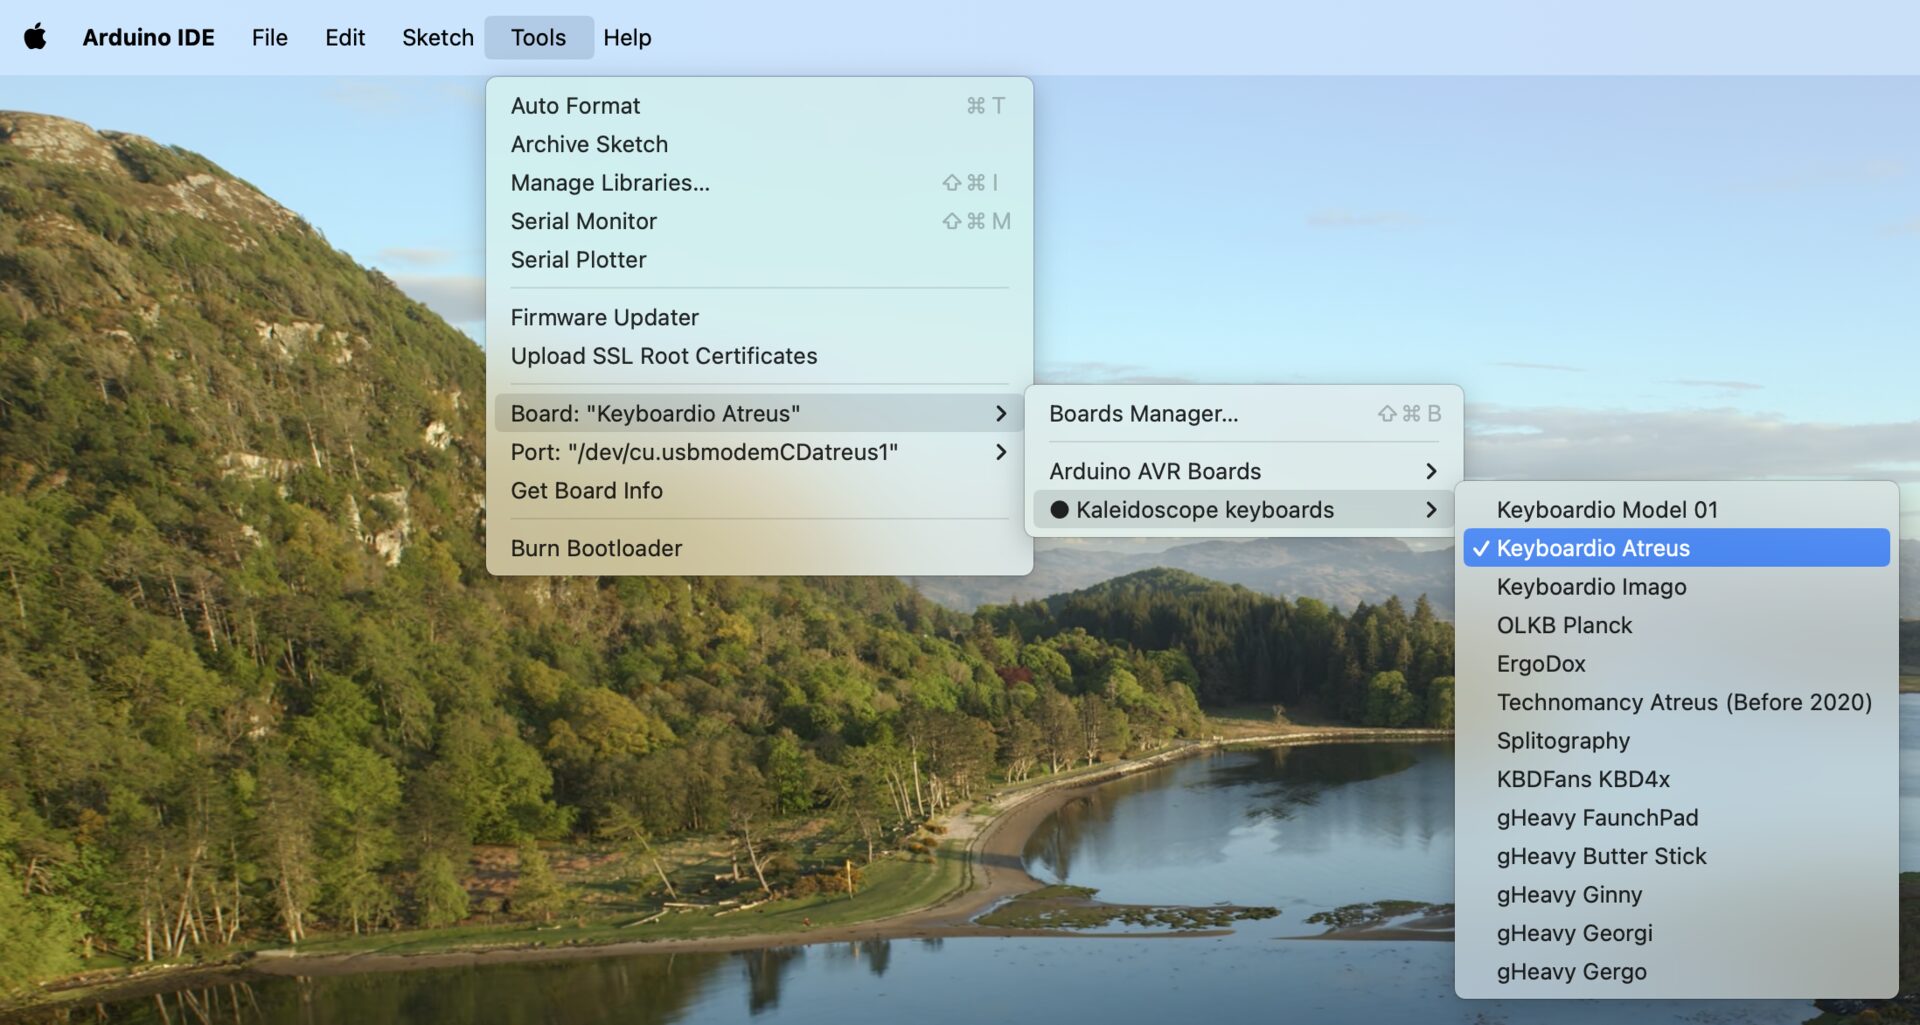Choose Burn Bootloader
The width and height of the screenshot is (1920, 1025).
tap(759, 548)
